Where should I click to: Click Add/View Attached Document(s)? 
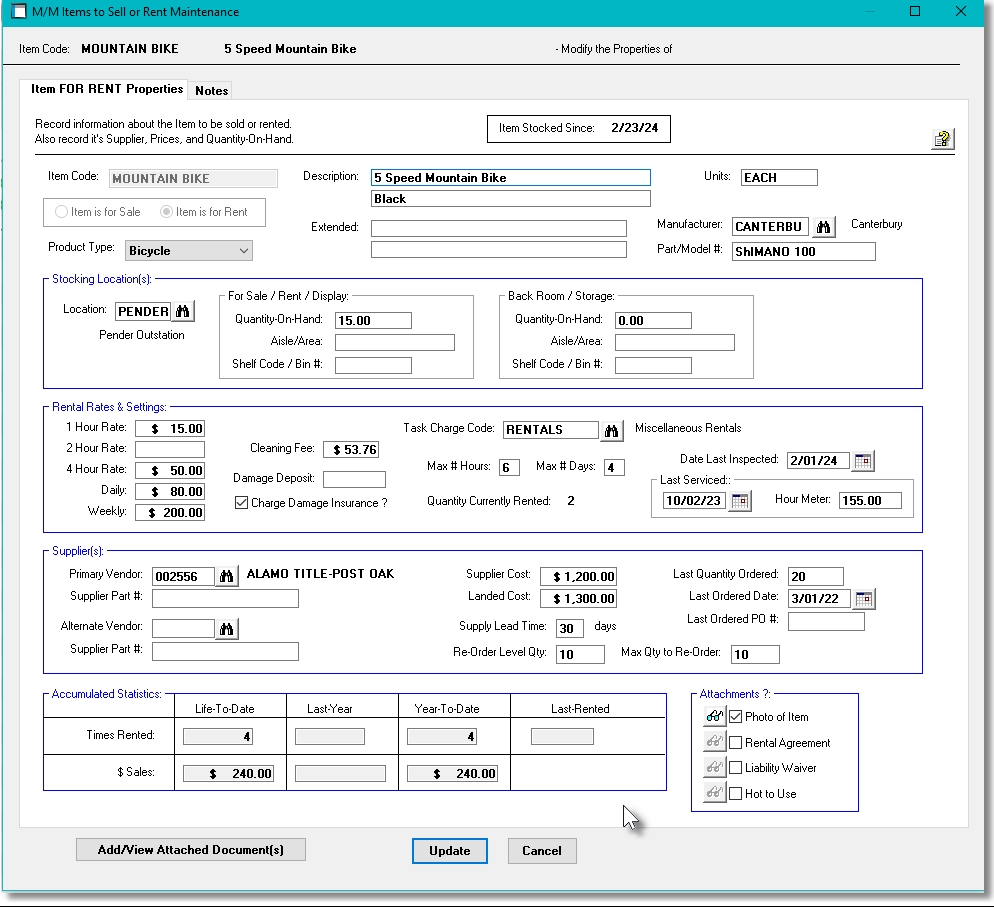click(190, 850)
